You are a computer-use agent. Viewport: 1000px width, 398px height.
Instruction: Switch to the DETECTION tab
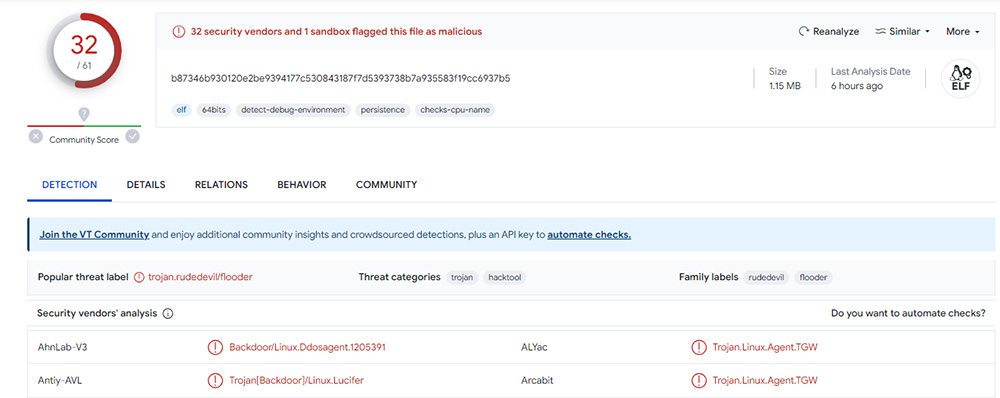pyautogui.click(x=70, y=185)
